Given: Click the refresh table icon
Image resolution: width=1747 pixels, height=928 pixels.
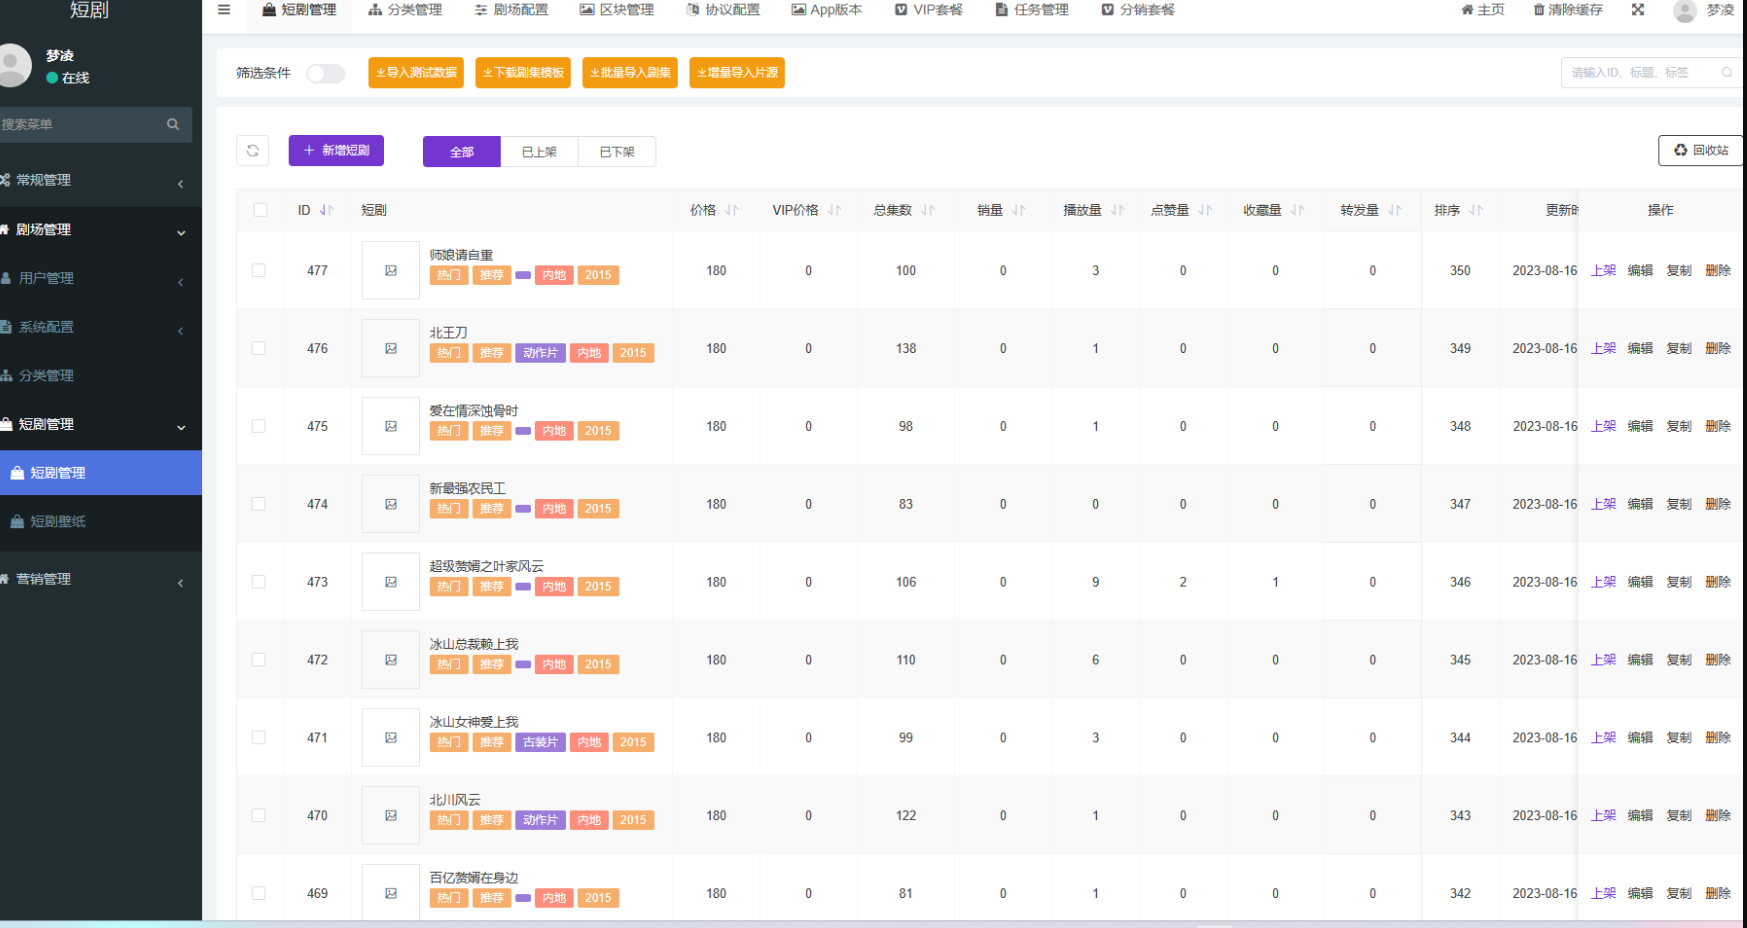Looking at the screenshot, I should 253,151.
